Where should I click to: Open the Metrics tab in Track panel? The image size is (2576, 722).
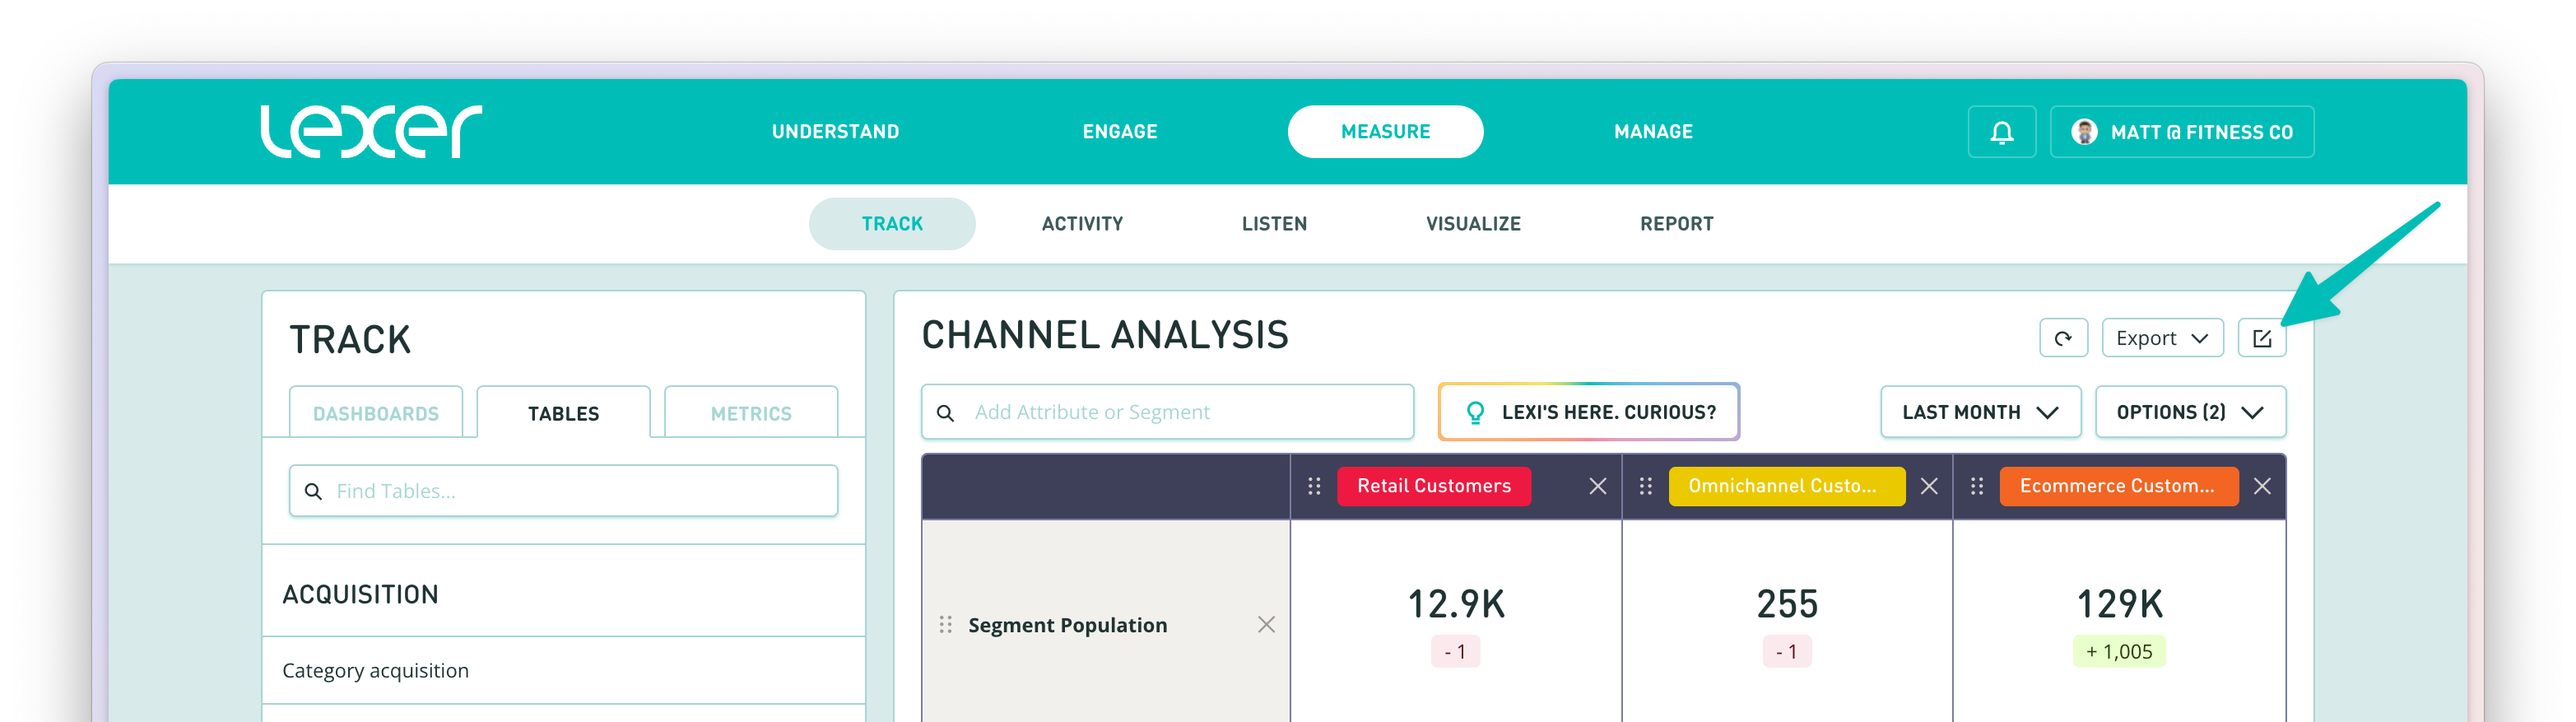tap(751, 413)
